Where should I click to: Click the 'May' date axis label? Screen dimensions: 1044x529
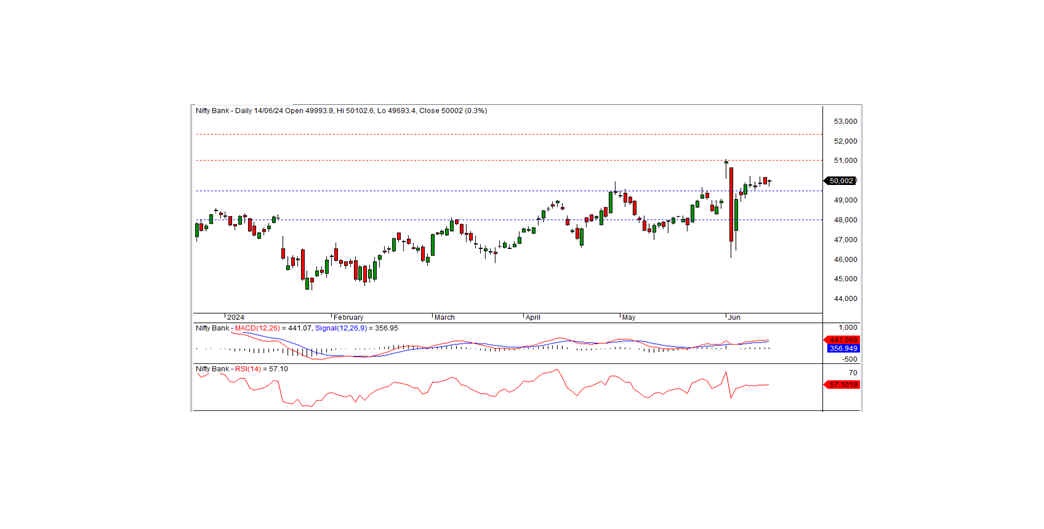click(629, 317)
